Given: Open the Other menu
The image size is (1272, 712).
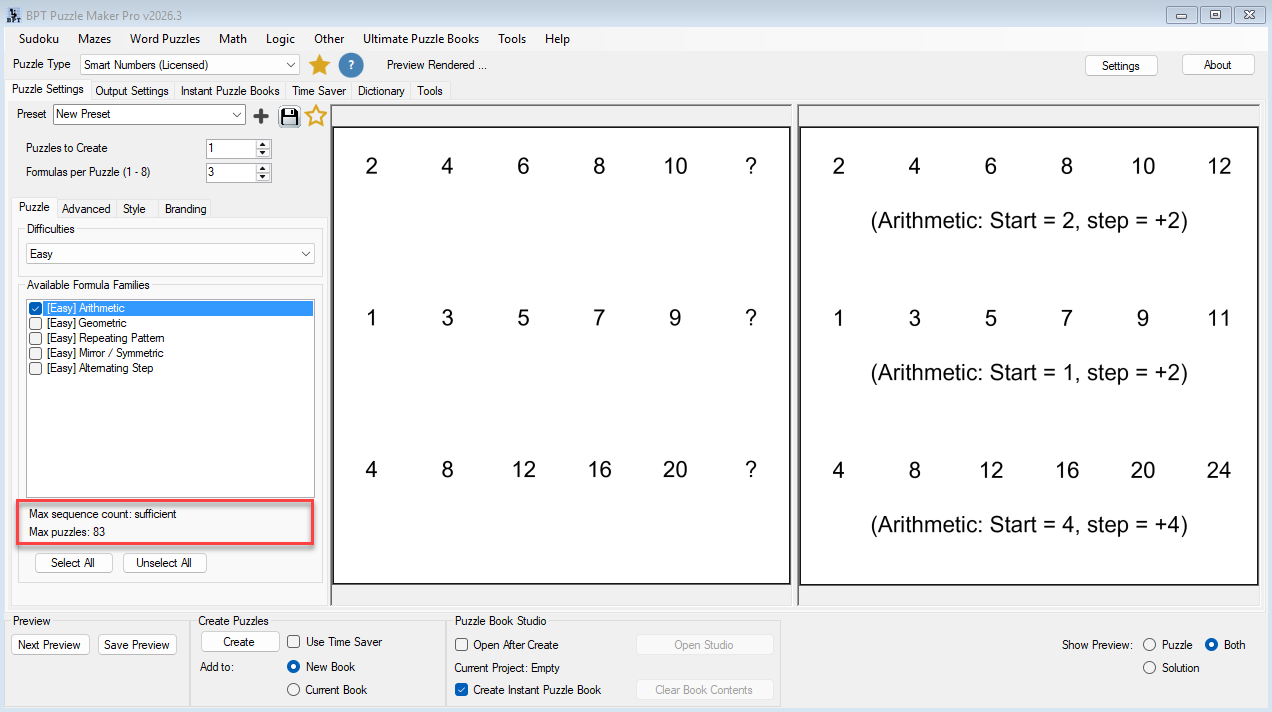Looking at the screenshot, I should [329, 39].
